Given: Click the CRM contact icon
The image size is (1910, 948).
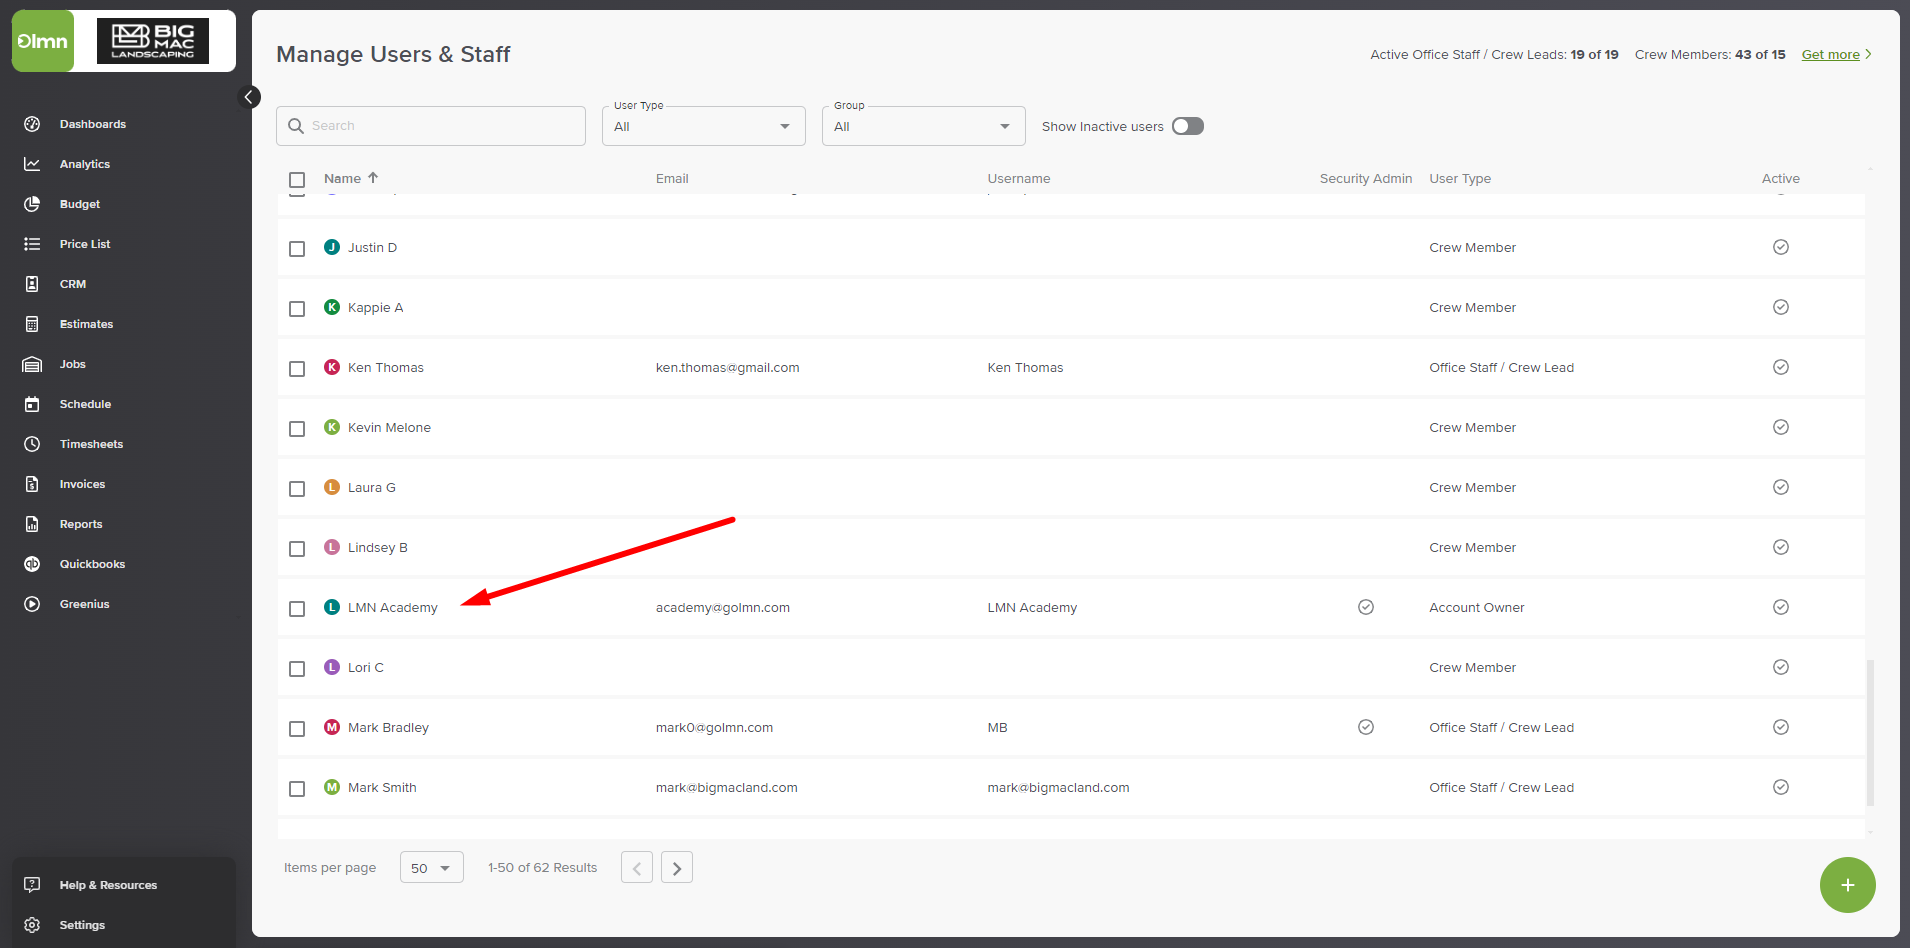Looking at the screenshot, I should click(x=32, y=284).
